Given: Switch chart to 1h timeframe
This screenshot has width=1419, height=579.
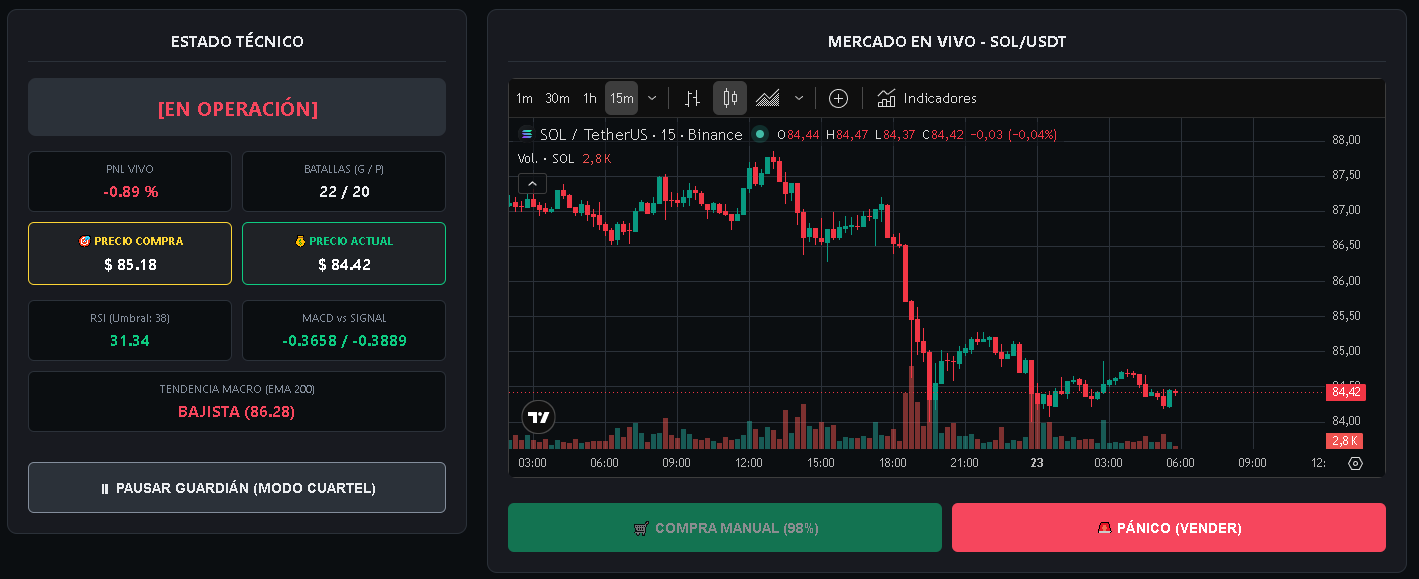Looking at the screenshot, I should click(590, 98).
